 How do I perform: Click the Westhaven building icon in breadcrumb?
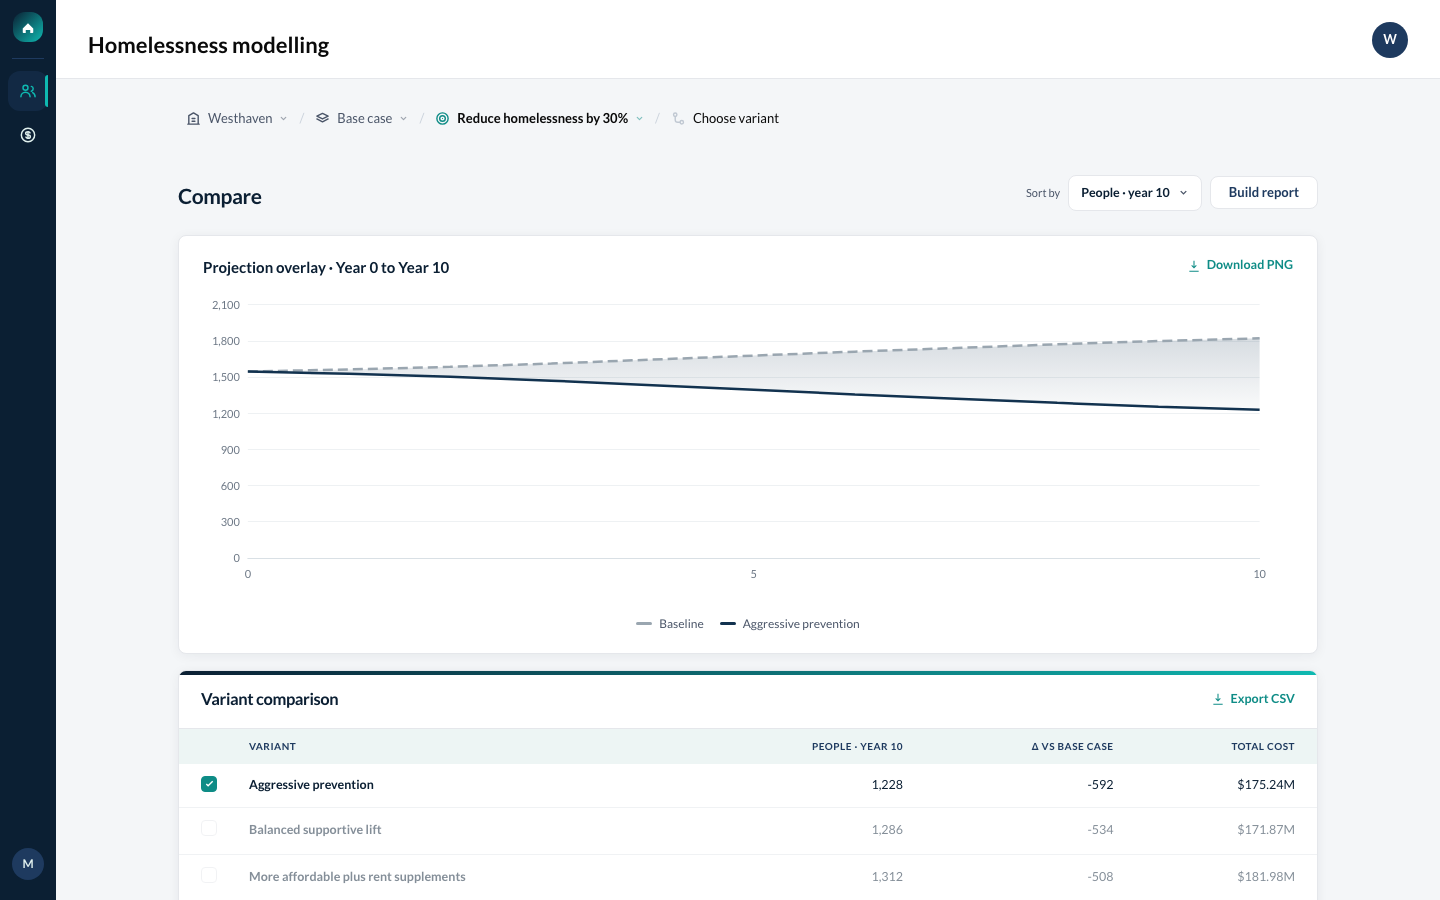tap(193, 118)
